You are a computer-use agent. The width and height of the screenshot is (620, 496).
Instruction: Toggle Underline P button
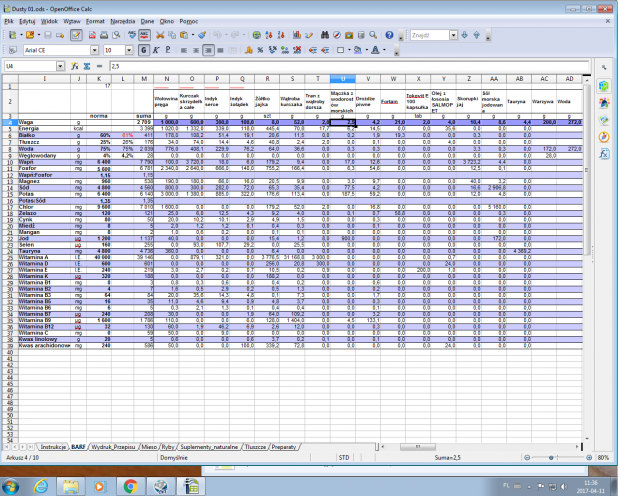pyautogui.click(x=168, y=50)
